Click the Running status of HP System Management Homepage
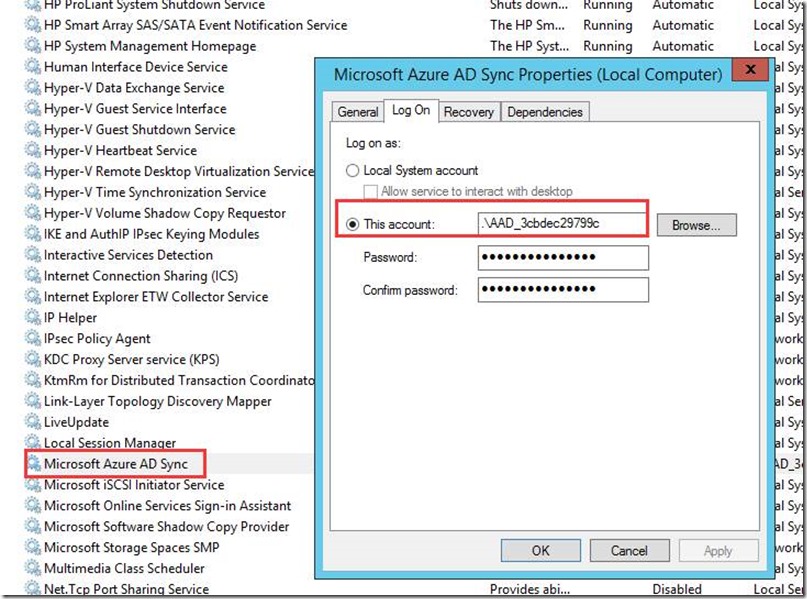Viewport: 807px width, 599px height. [608, 46]
